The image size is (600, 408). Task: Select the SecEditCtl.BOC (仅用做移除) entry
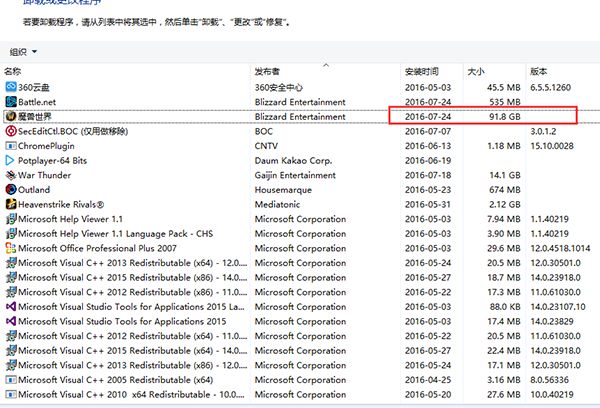(73, 131)
